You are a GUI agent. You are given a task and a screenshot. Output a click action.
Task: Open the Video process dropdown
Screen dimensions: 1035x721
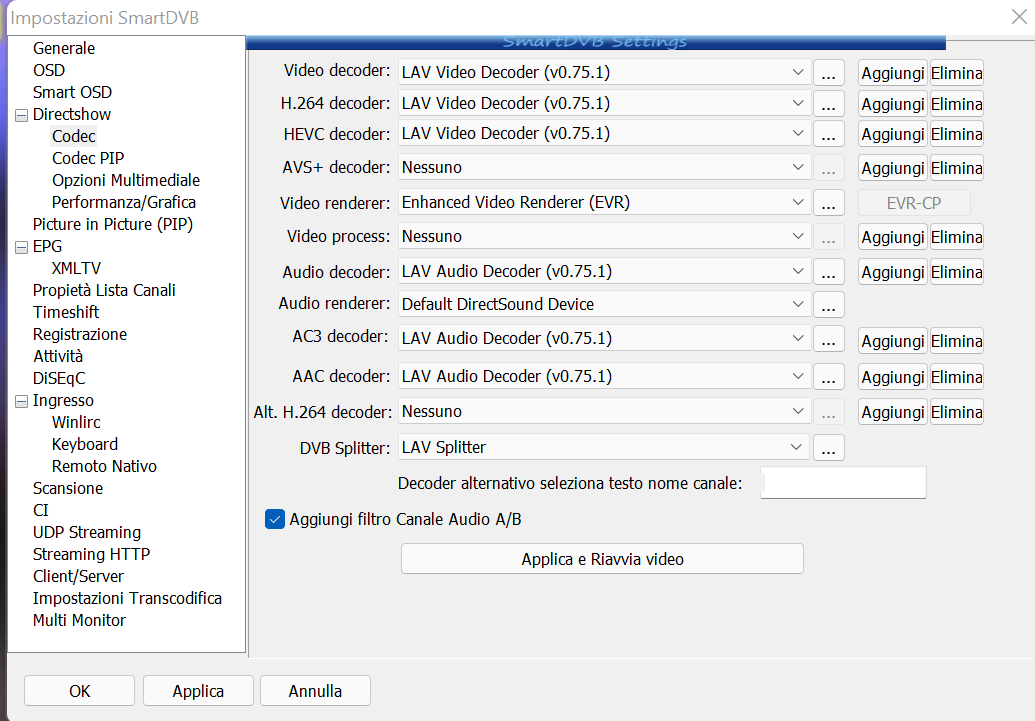(x=604, y=236)
